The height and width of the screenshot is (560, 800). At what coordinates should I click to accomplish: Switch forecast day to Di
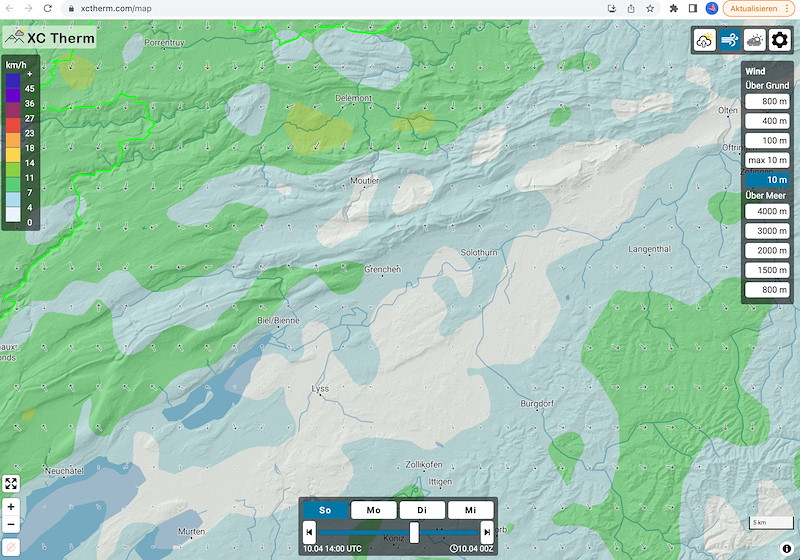(422, 510)
